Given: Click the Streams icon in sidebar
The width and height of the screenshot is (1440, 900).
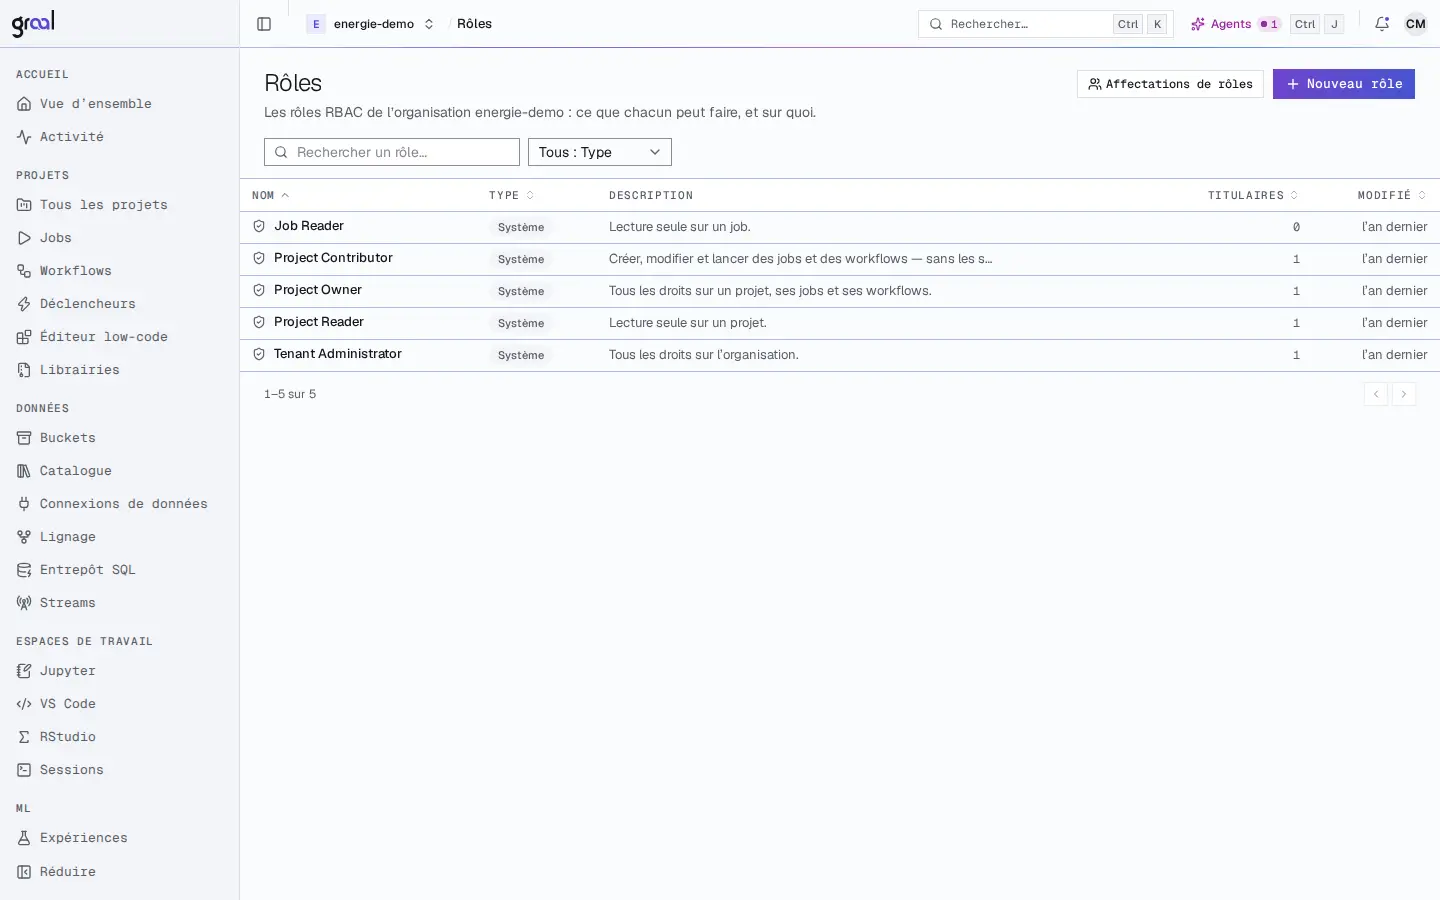Looking at the screenshot, I should [x=24, y=603].
